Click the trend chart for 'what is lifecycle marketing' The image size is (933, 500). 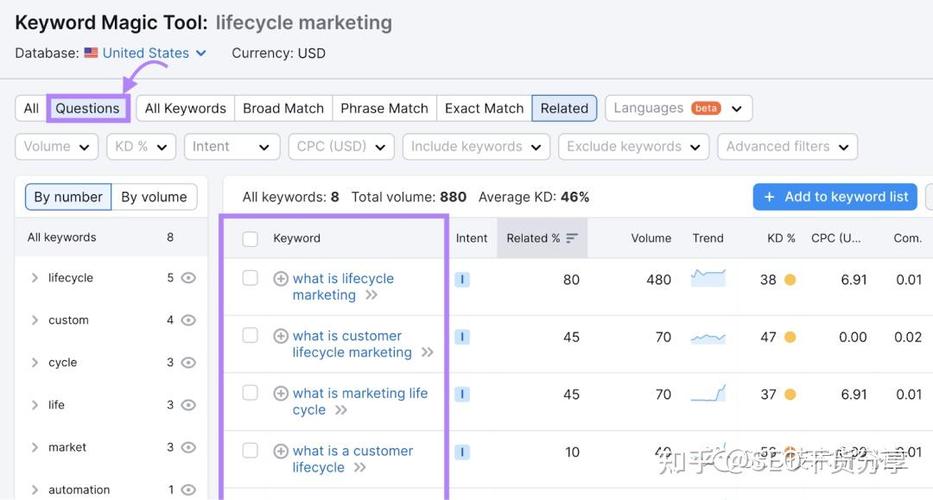(x=708, y=278)
